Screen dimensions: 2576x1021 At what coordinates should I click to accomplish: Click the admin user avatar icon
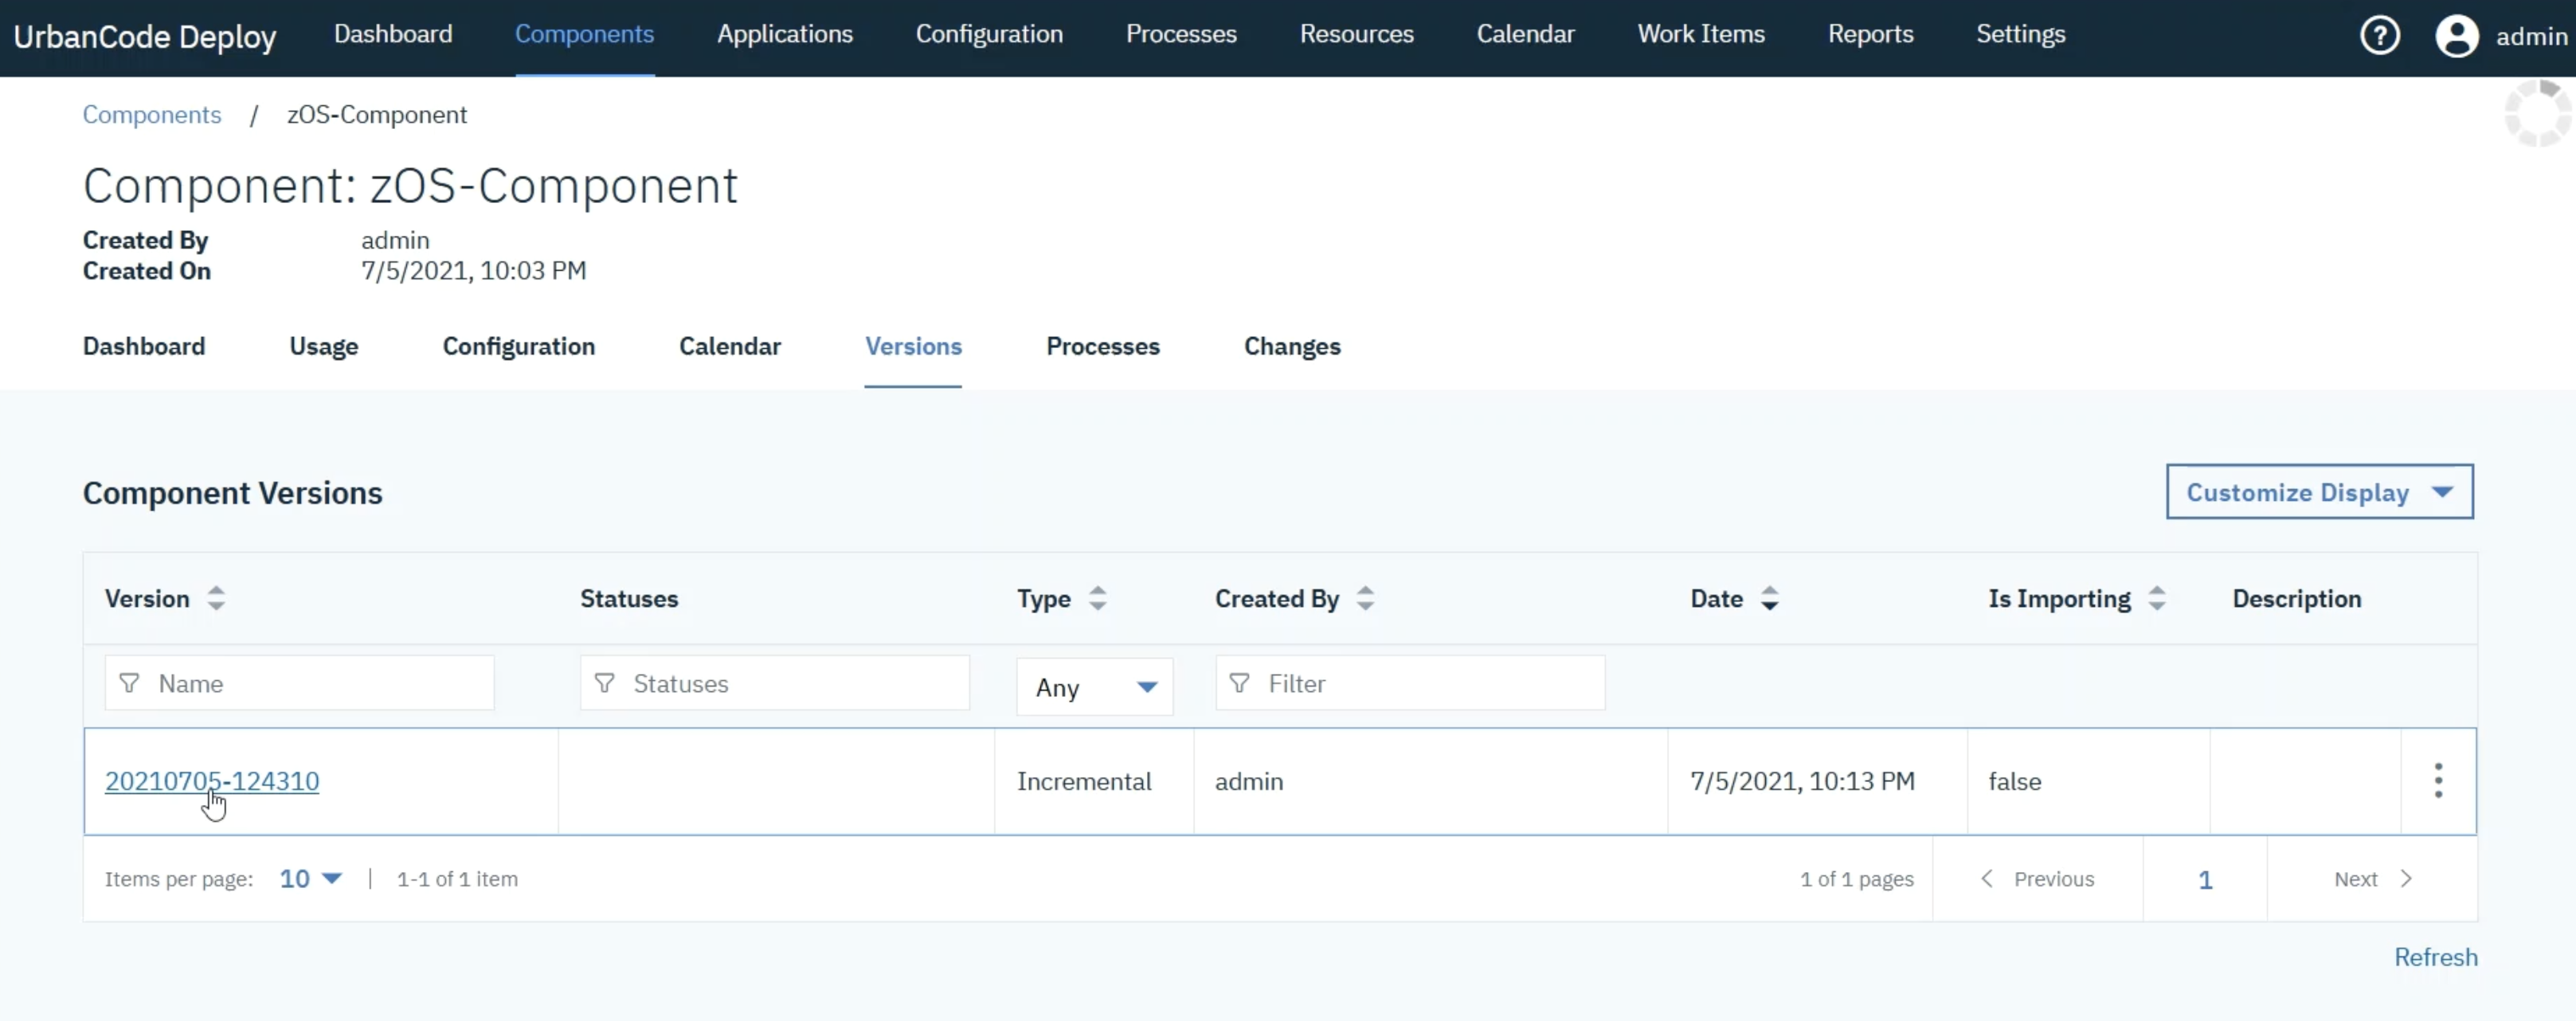(x=2456, y=36)
